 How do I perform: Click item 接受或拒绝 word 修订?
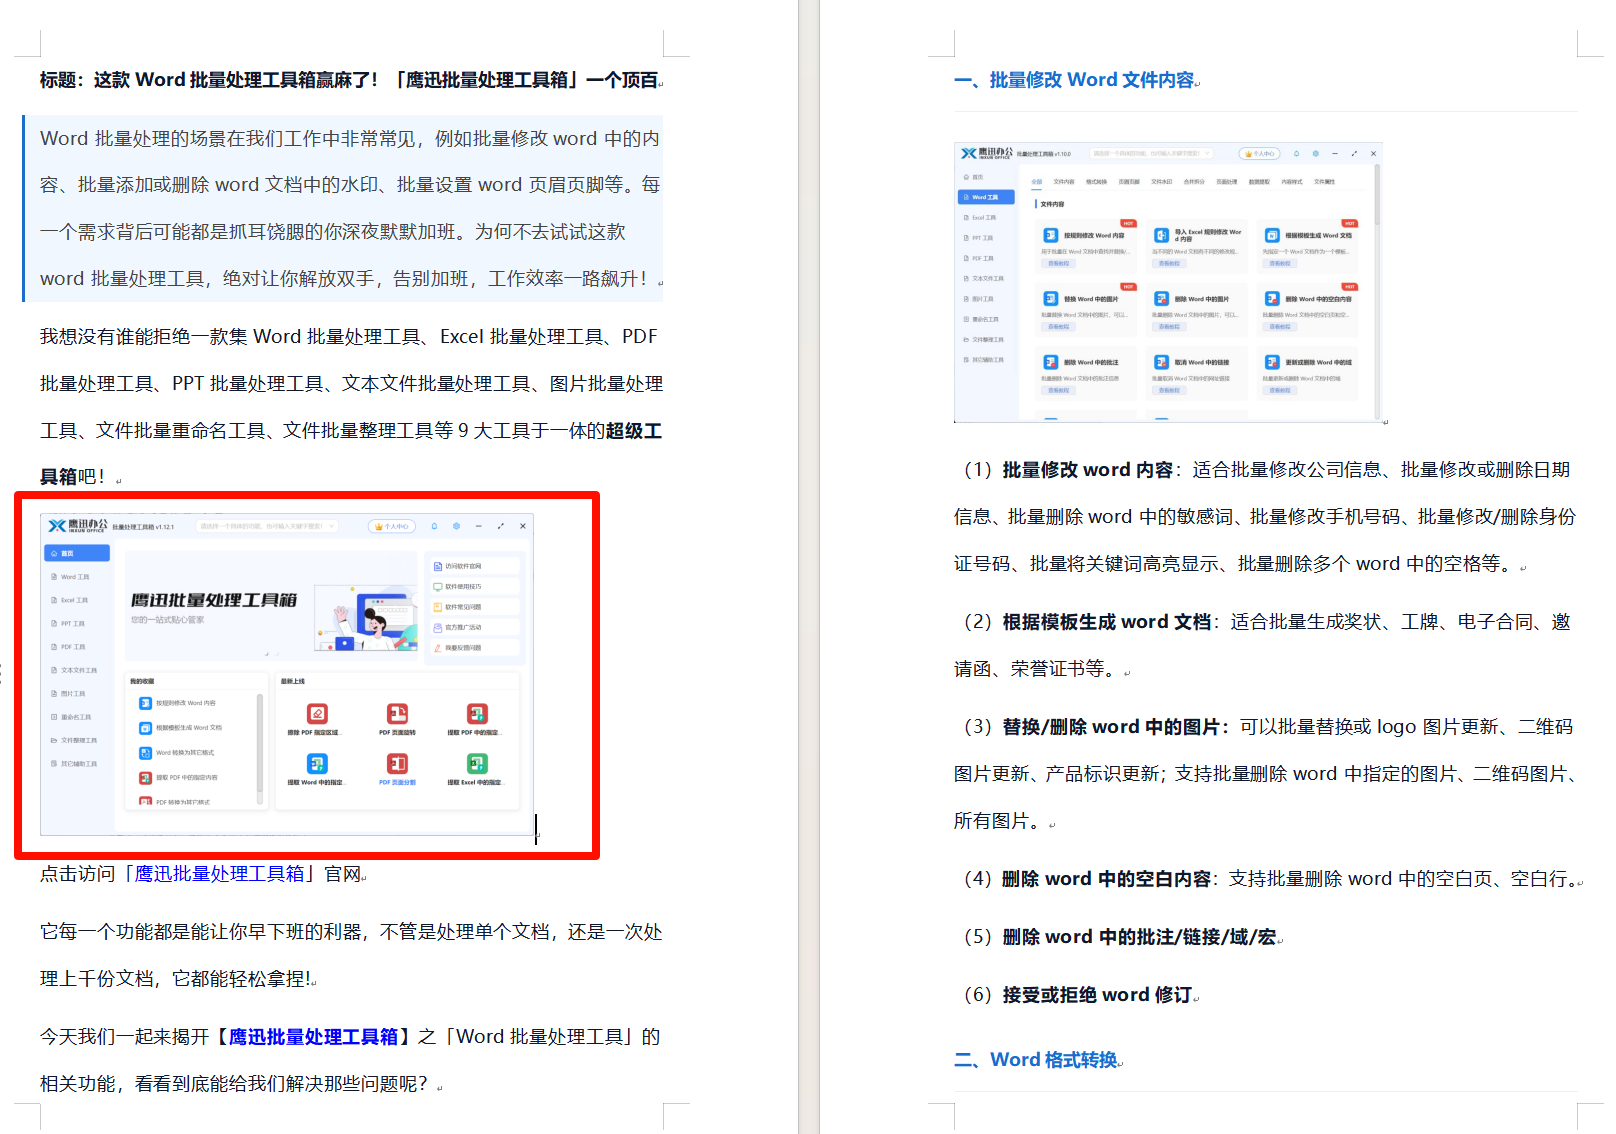click(x=1097, y=995)
